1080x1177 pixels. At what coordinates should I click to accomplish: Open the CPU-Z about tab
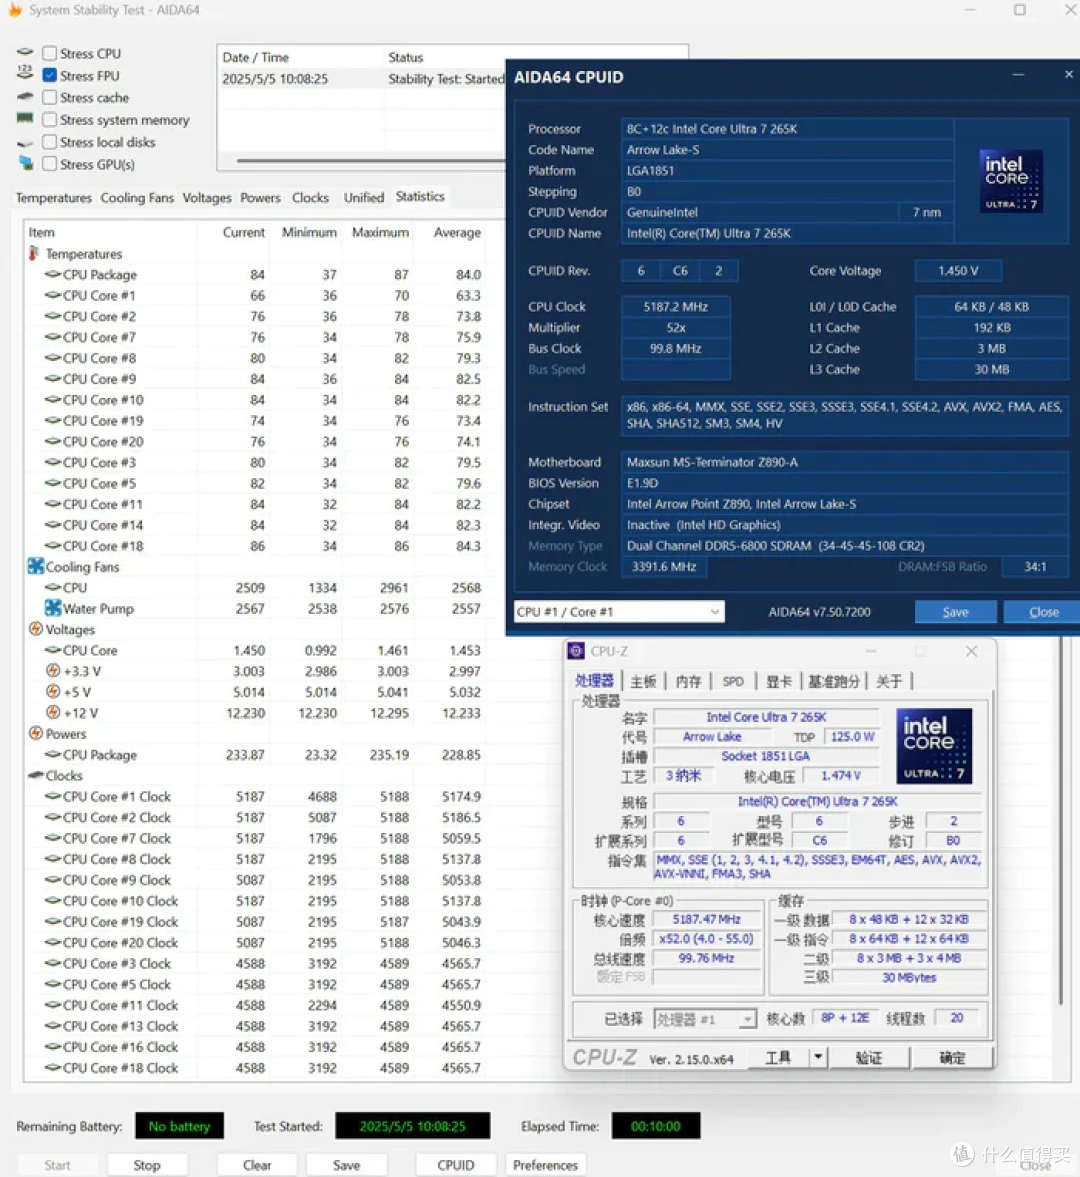889,681
